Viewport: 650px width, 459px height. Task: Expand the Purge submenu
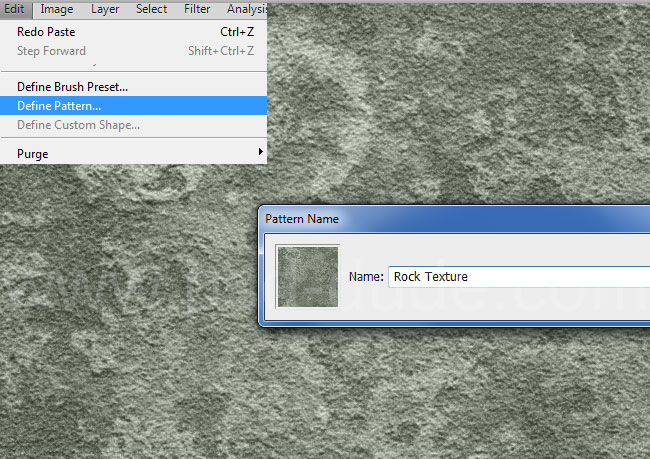point(133,153)
